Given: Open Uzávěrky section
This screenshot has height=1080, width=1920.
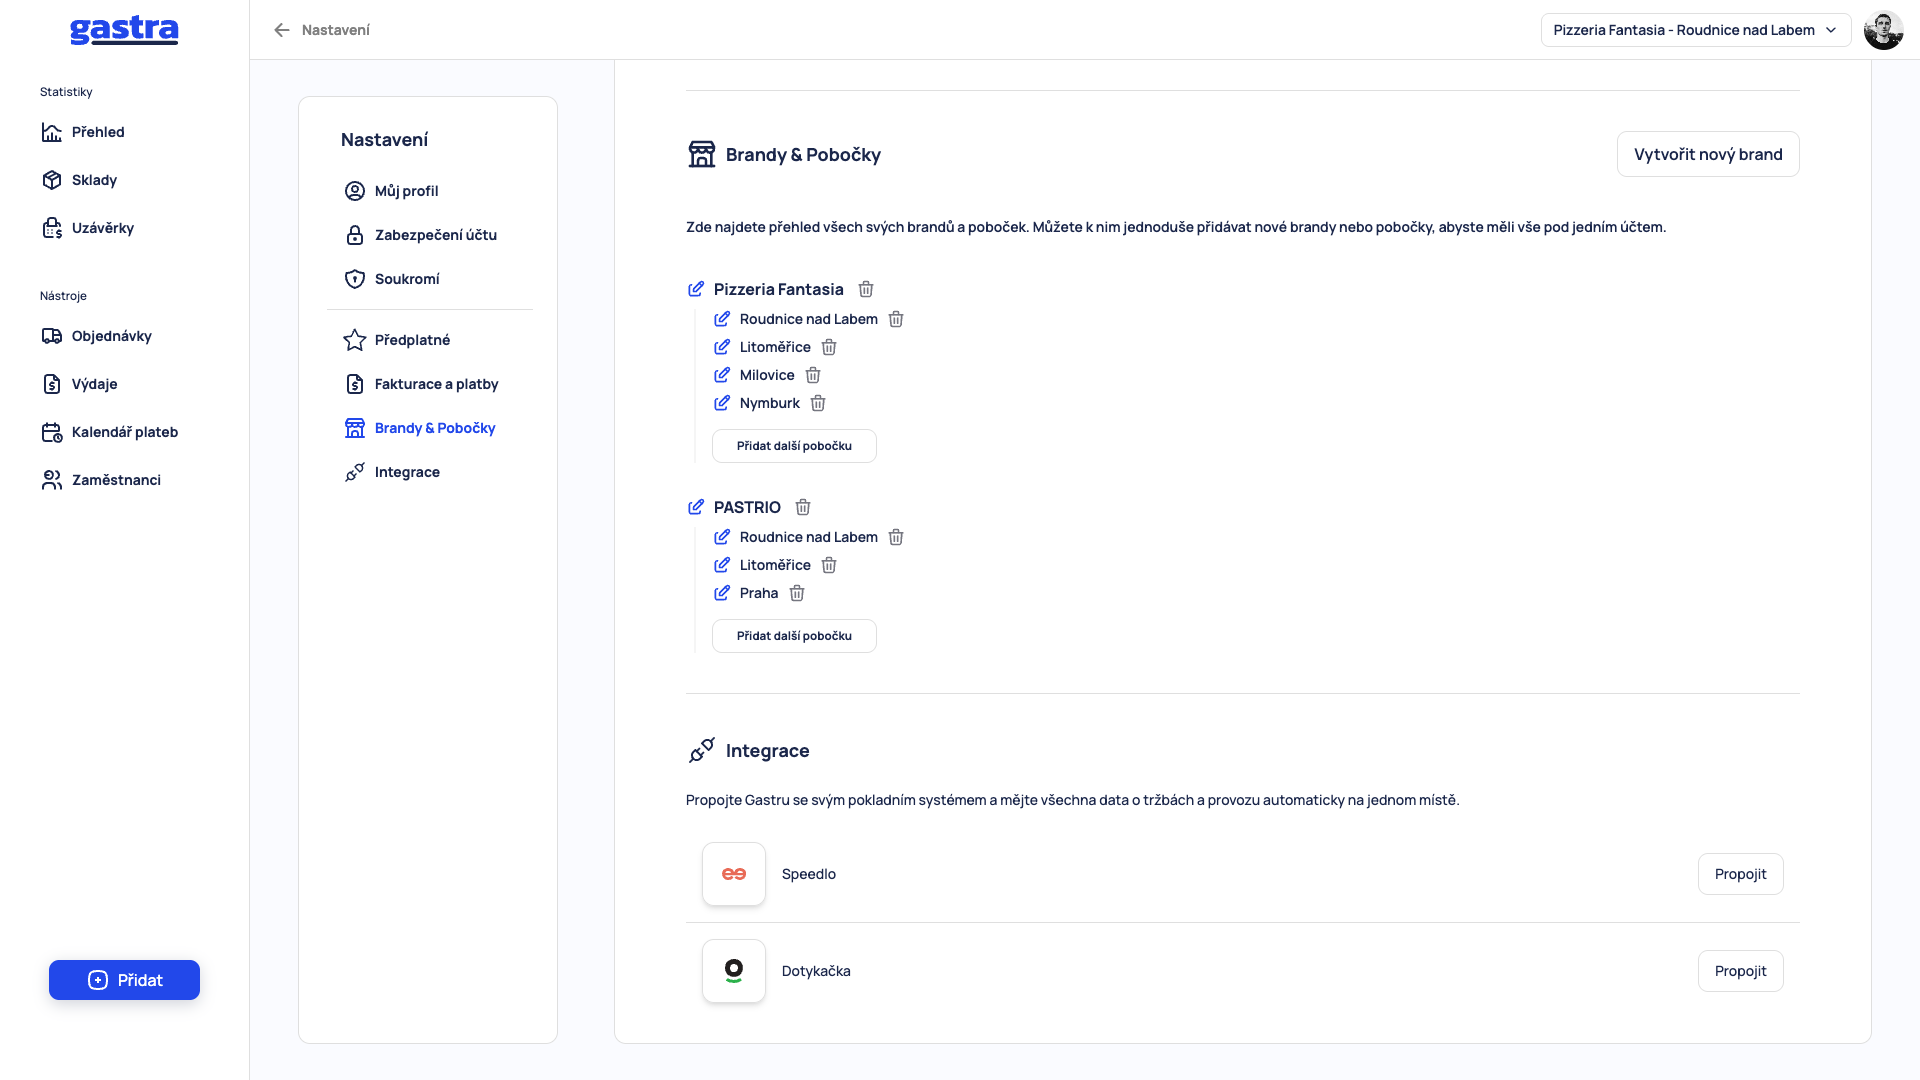Looking at the screenshot, I should tap(88, 228).
